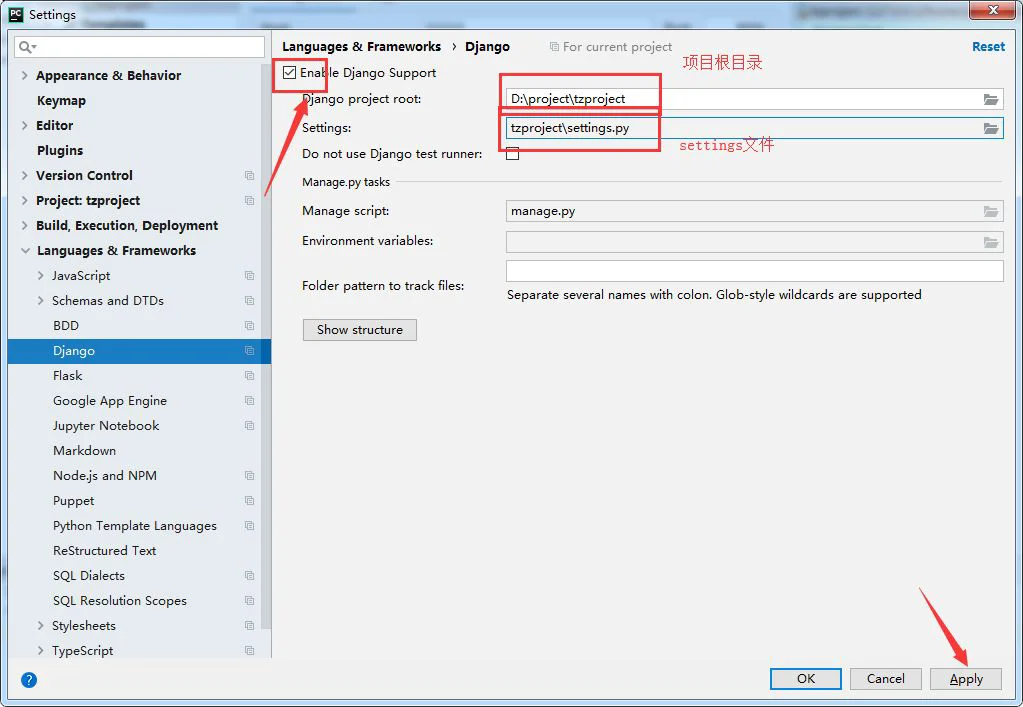Browse for the Settings file path
This screenshot has height=707, width=1023.
point(990,128)
